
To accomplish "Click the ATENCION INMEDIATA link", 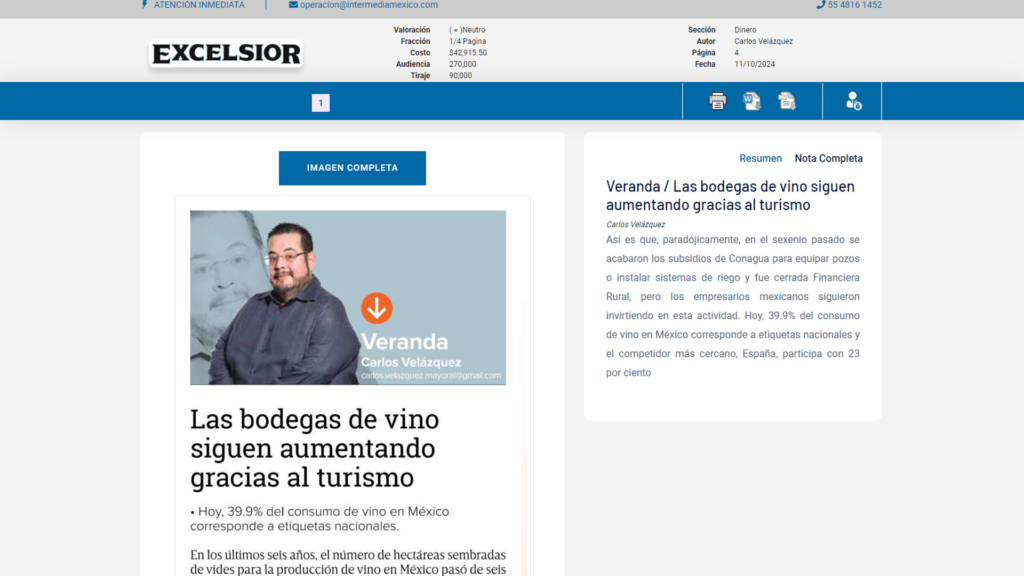I will pos(199,5).
